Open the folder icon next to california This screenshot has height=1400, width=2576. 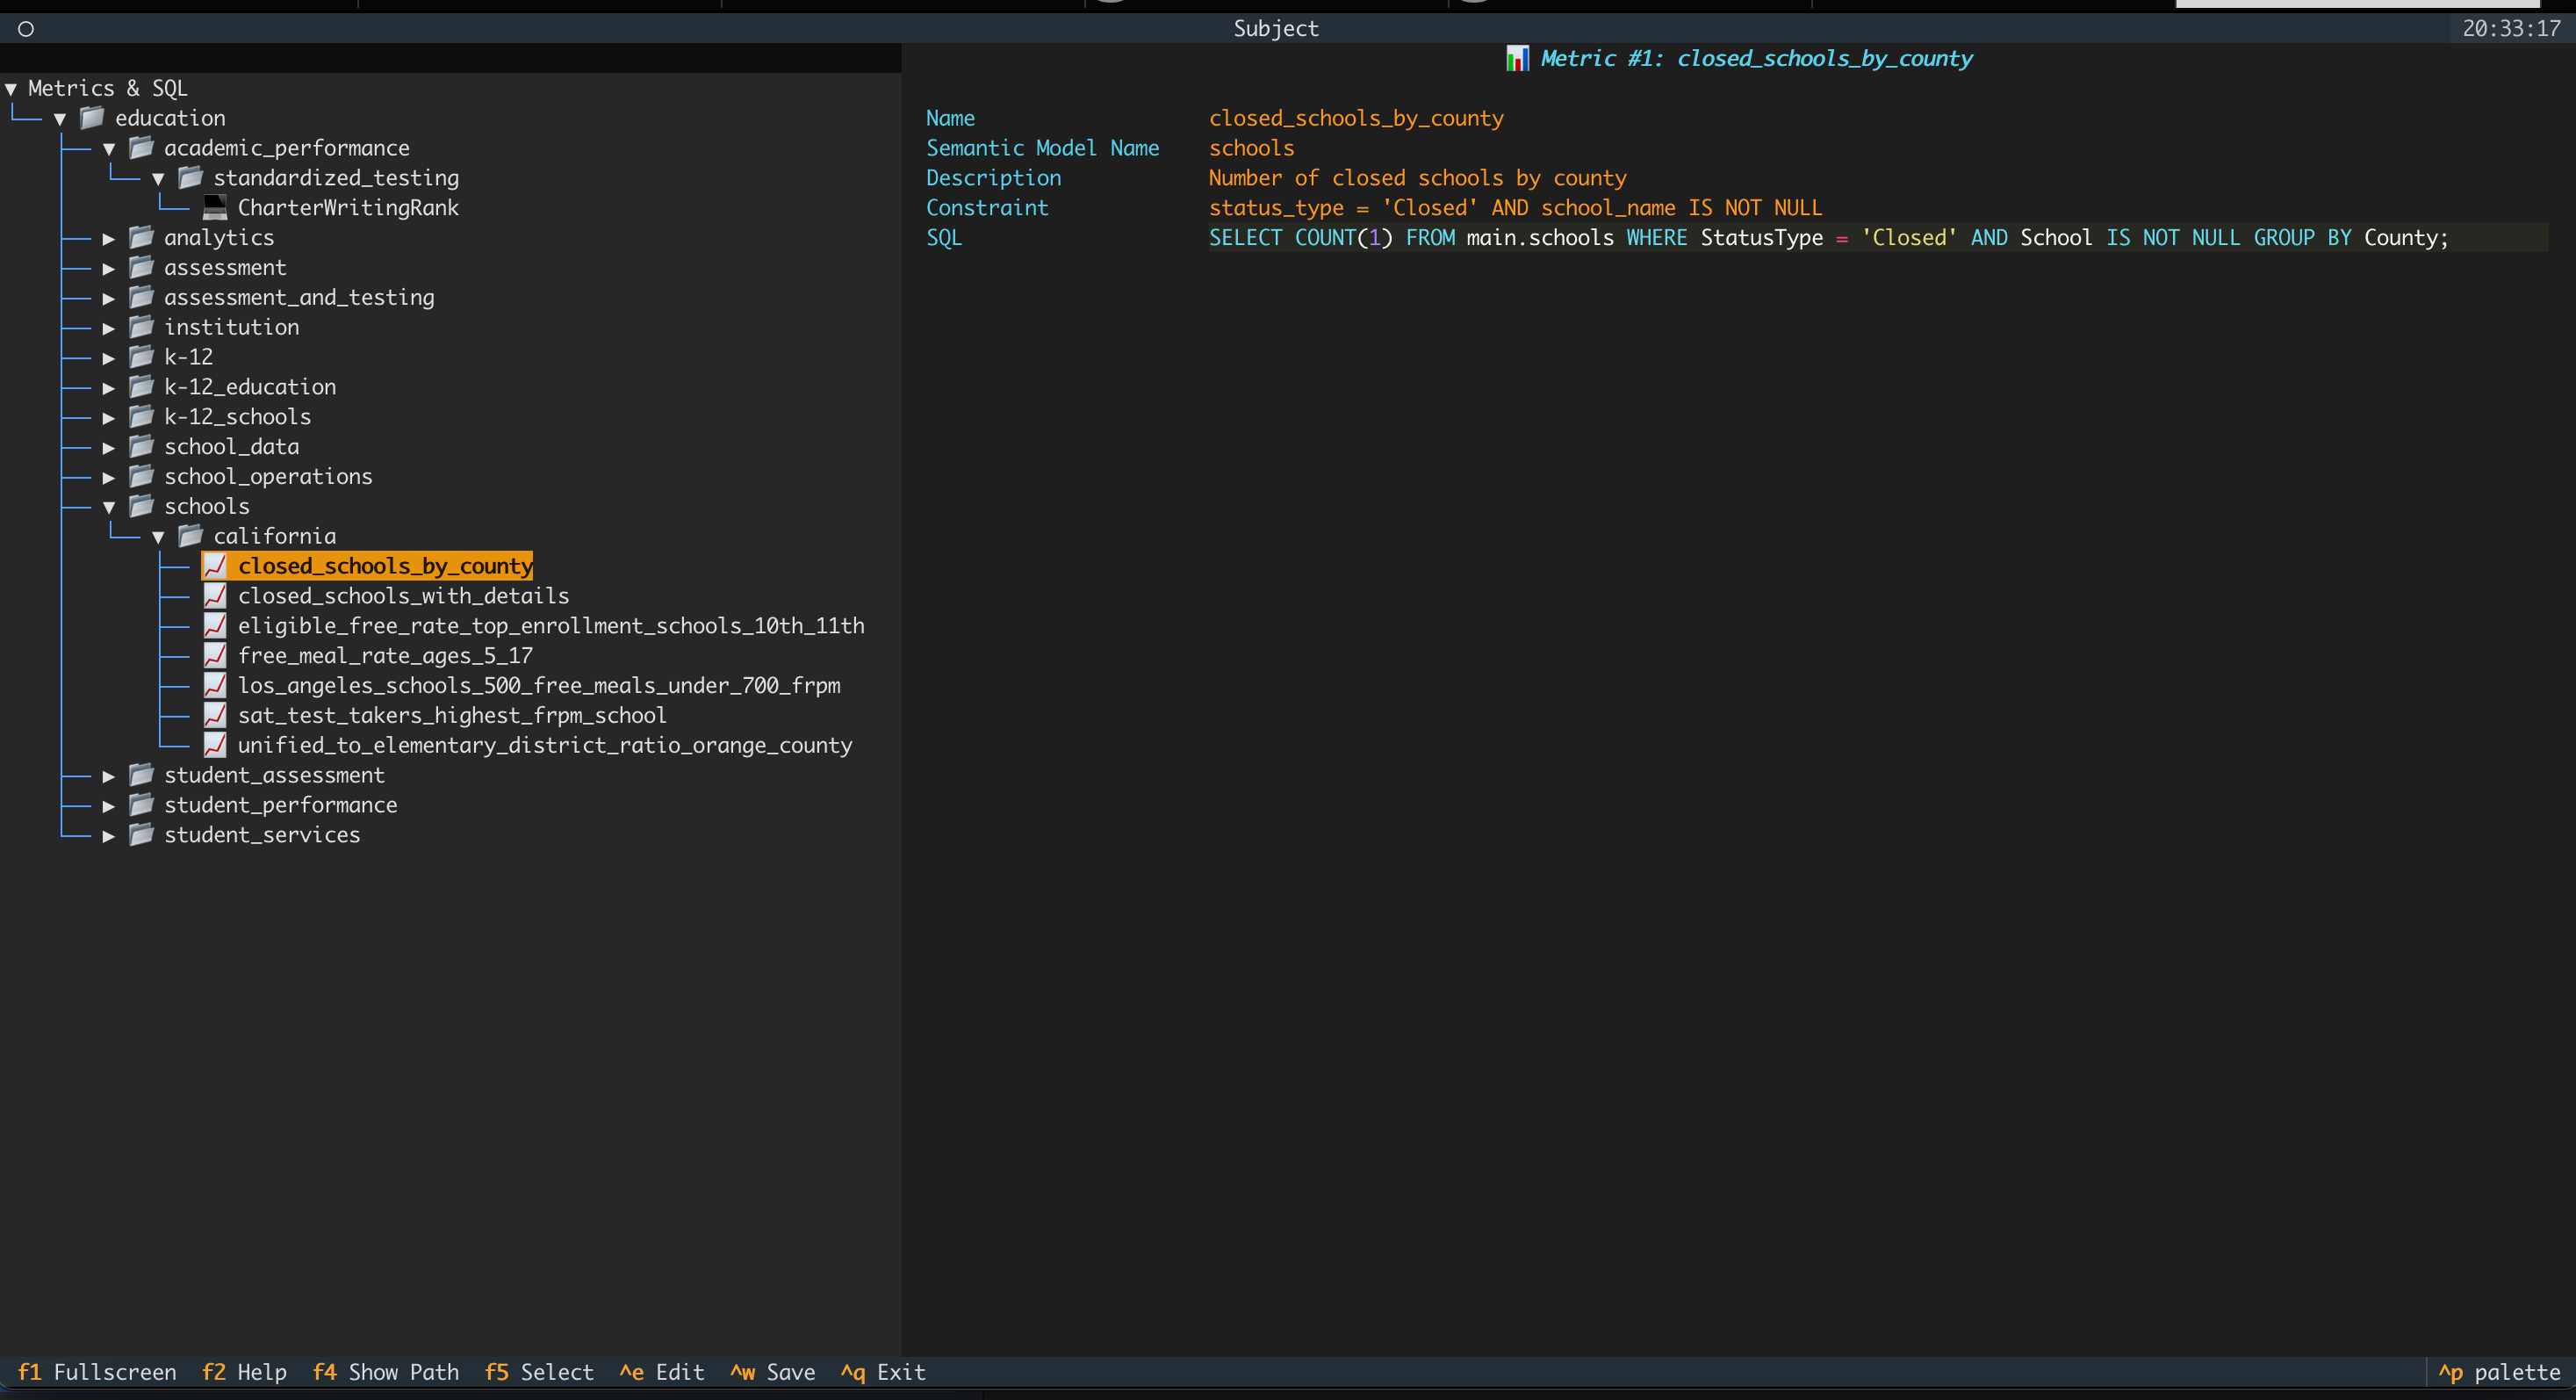coord(190,535)
